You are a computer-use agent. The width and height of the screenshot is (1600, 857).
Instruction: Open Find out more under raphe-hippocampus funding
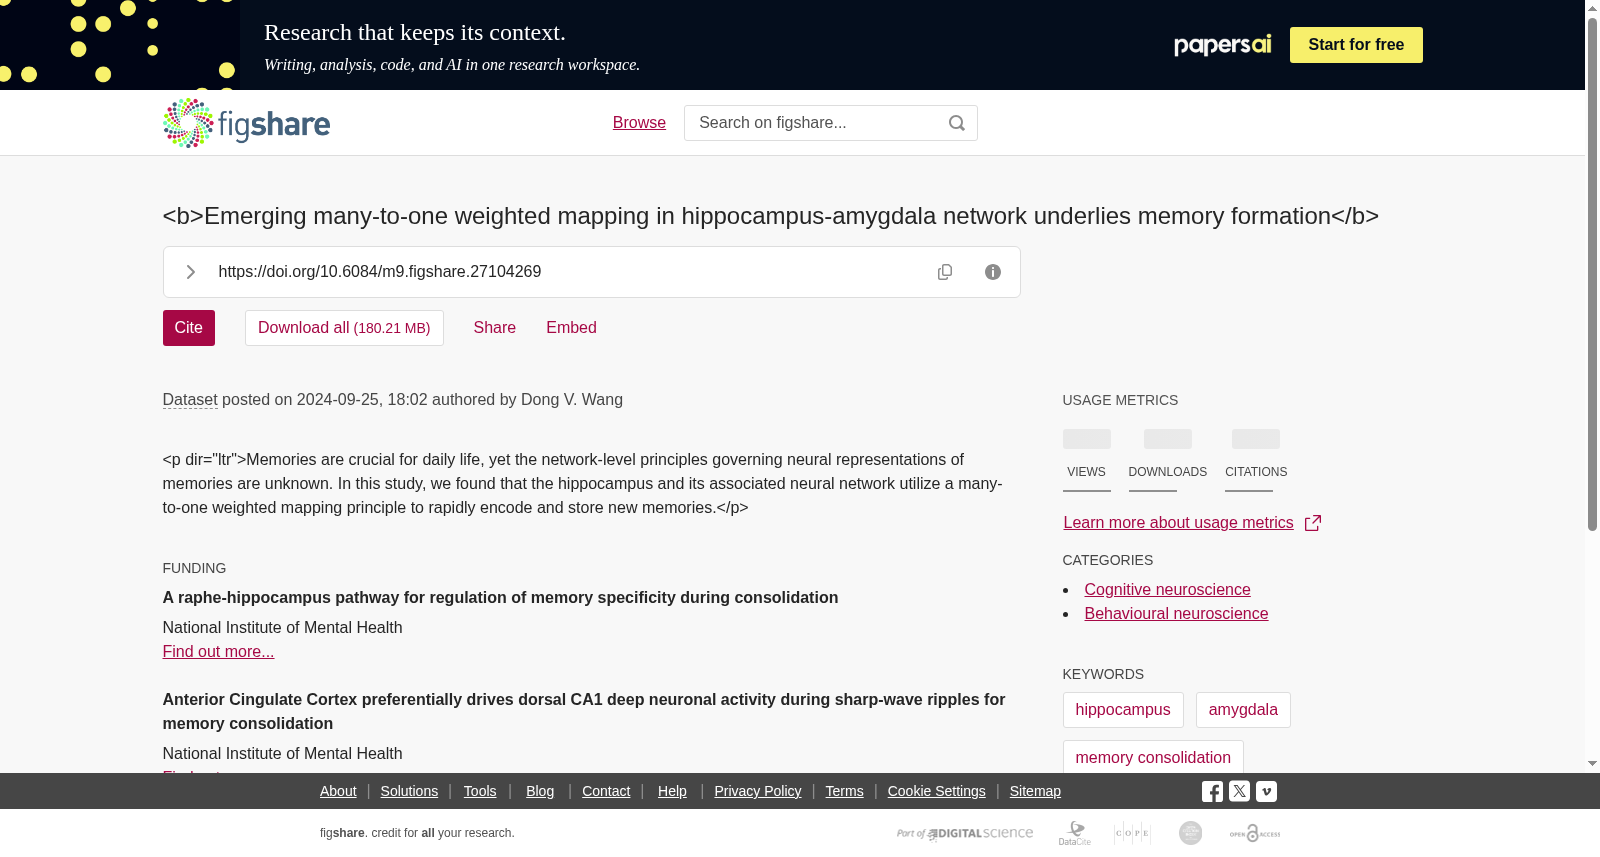(218, 652)
